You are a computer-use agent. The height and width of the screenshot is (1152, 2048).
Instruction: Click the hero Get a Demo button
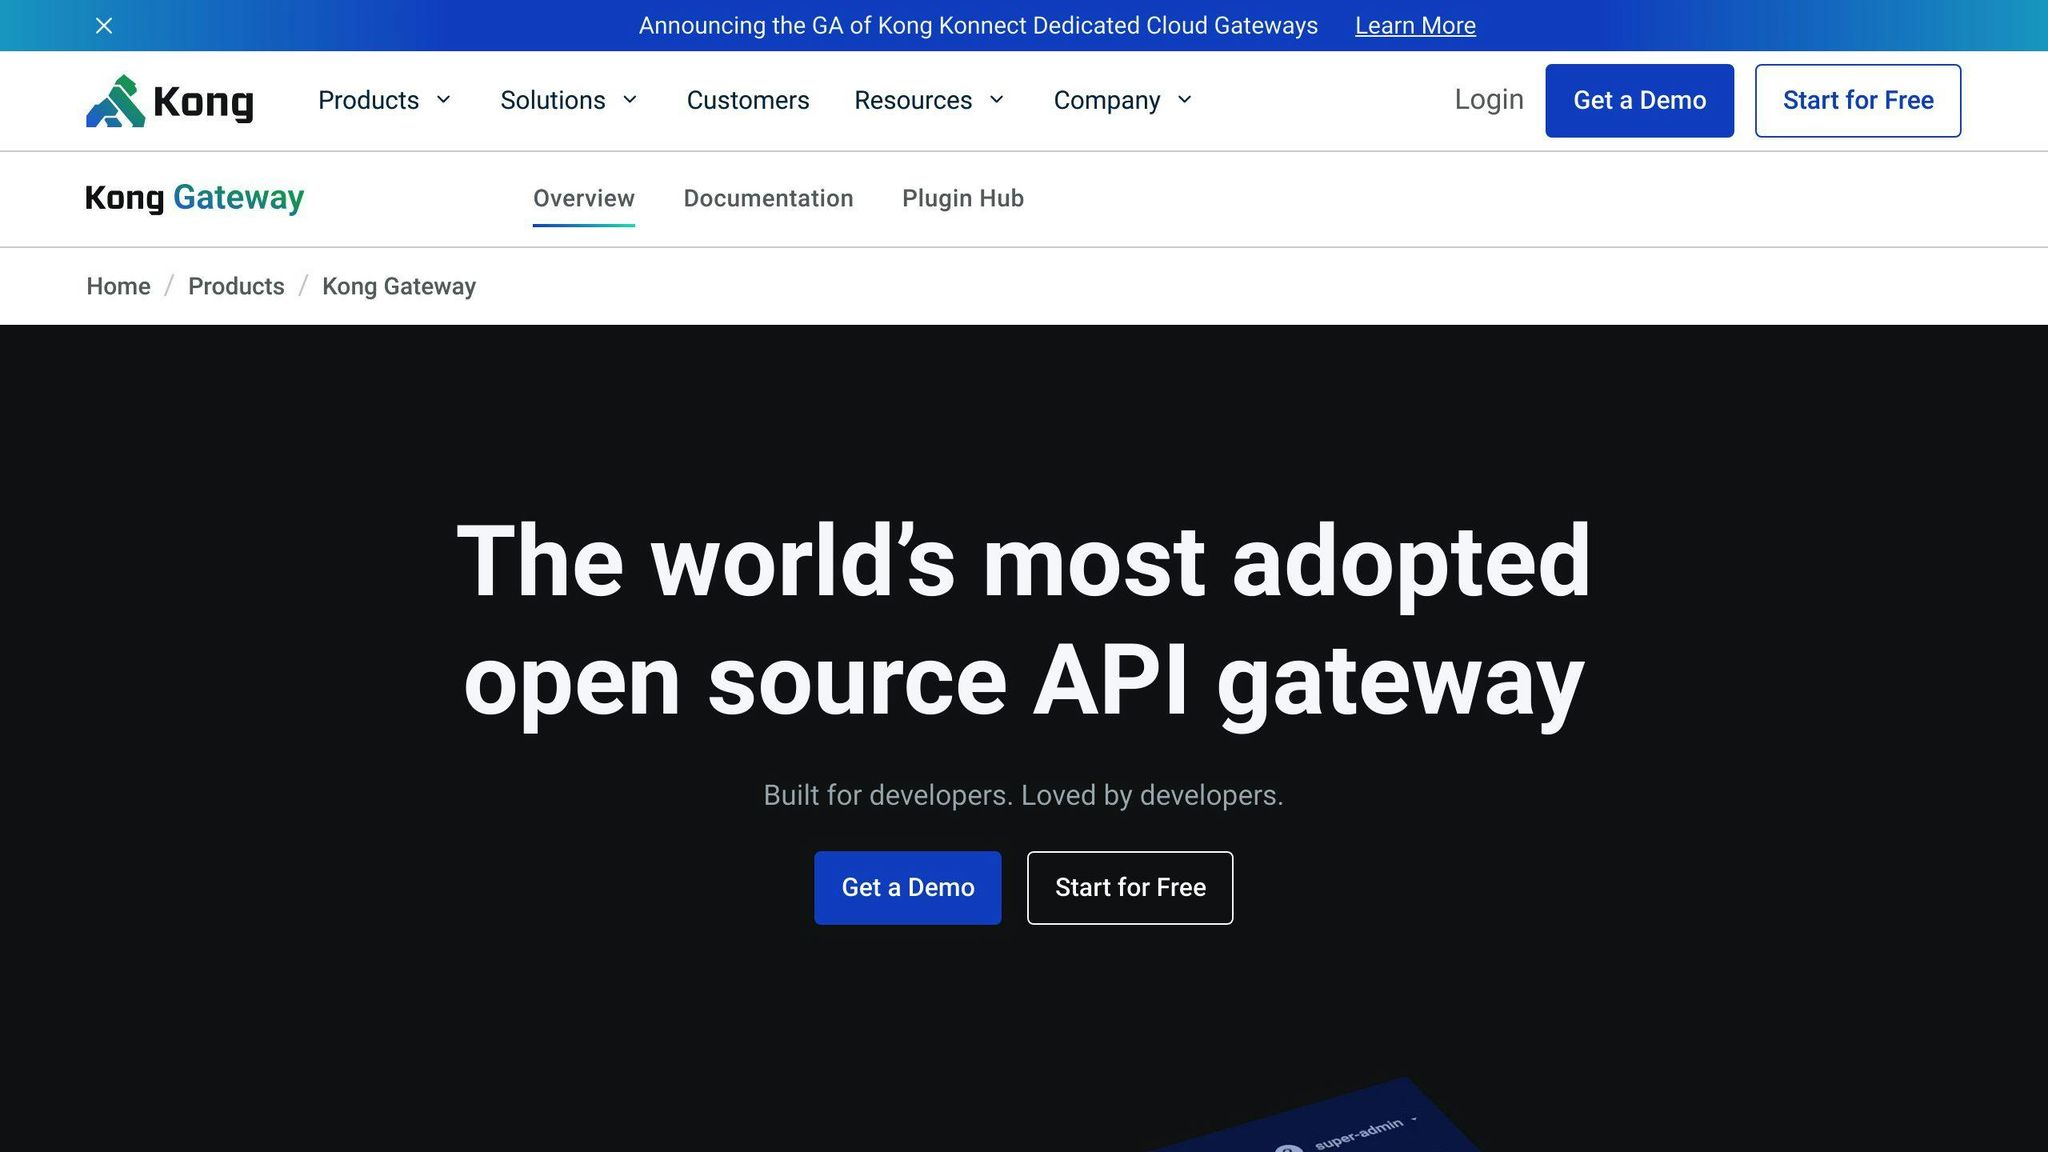point(908,888)
